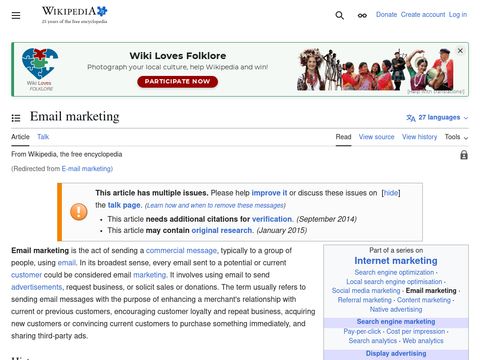480x360 pixels.
Task: Click the PARTICIPATE NOW button
Action: click(177, 81)
